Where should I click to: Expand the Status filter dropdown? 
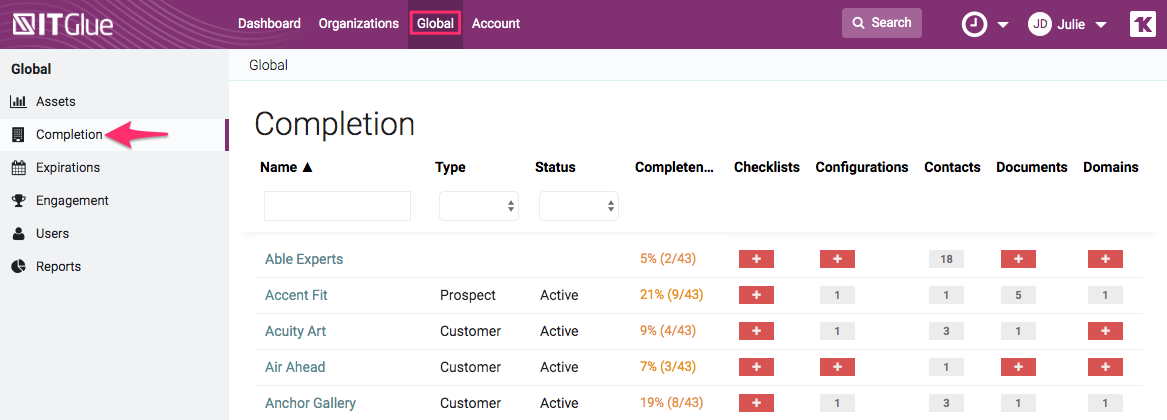[x=578, y=206]
